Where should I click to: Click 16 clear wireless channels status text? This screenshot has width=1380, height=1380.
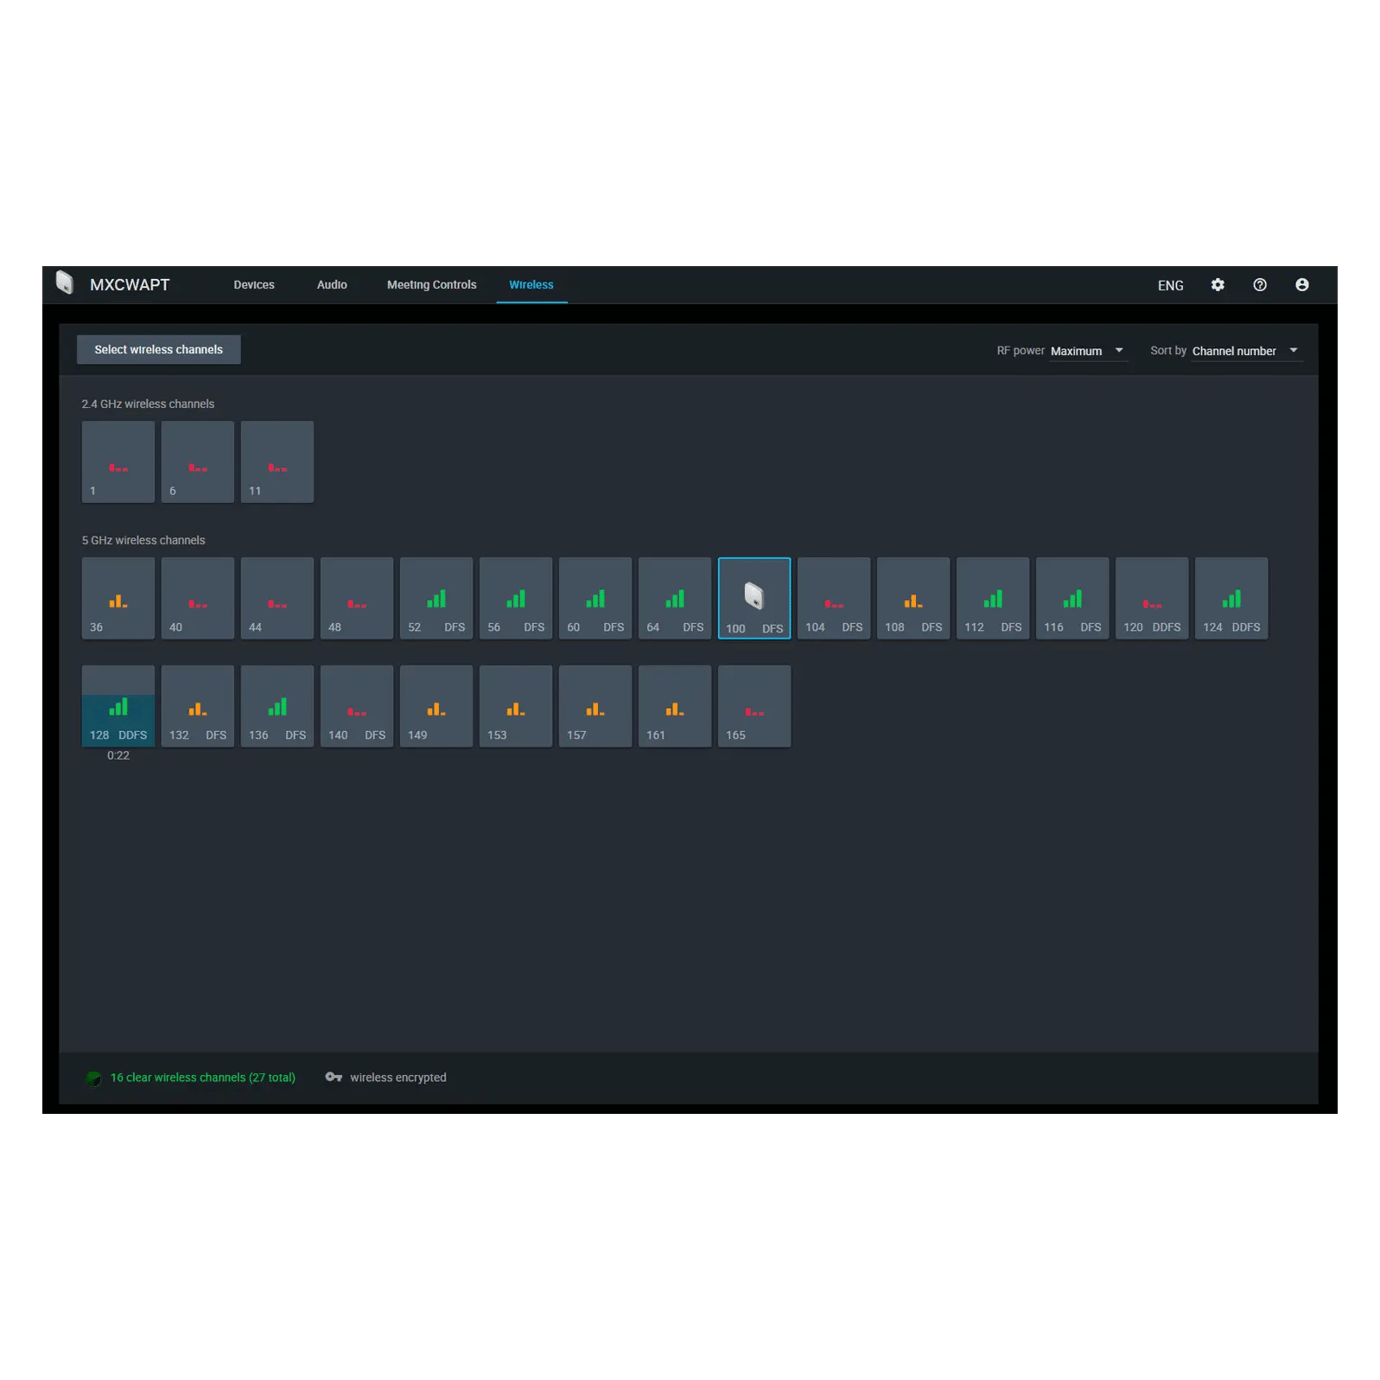coord(203,1078)
